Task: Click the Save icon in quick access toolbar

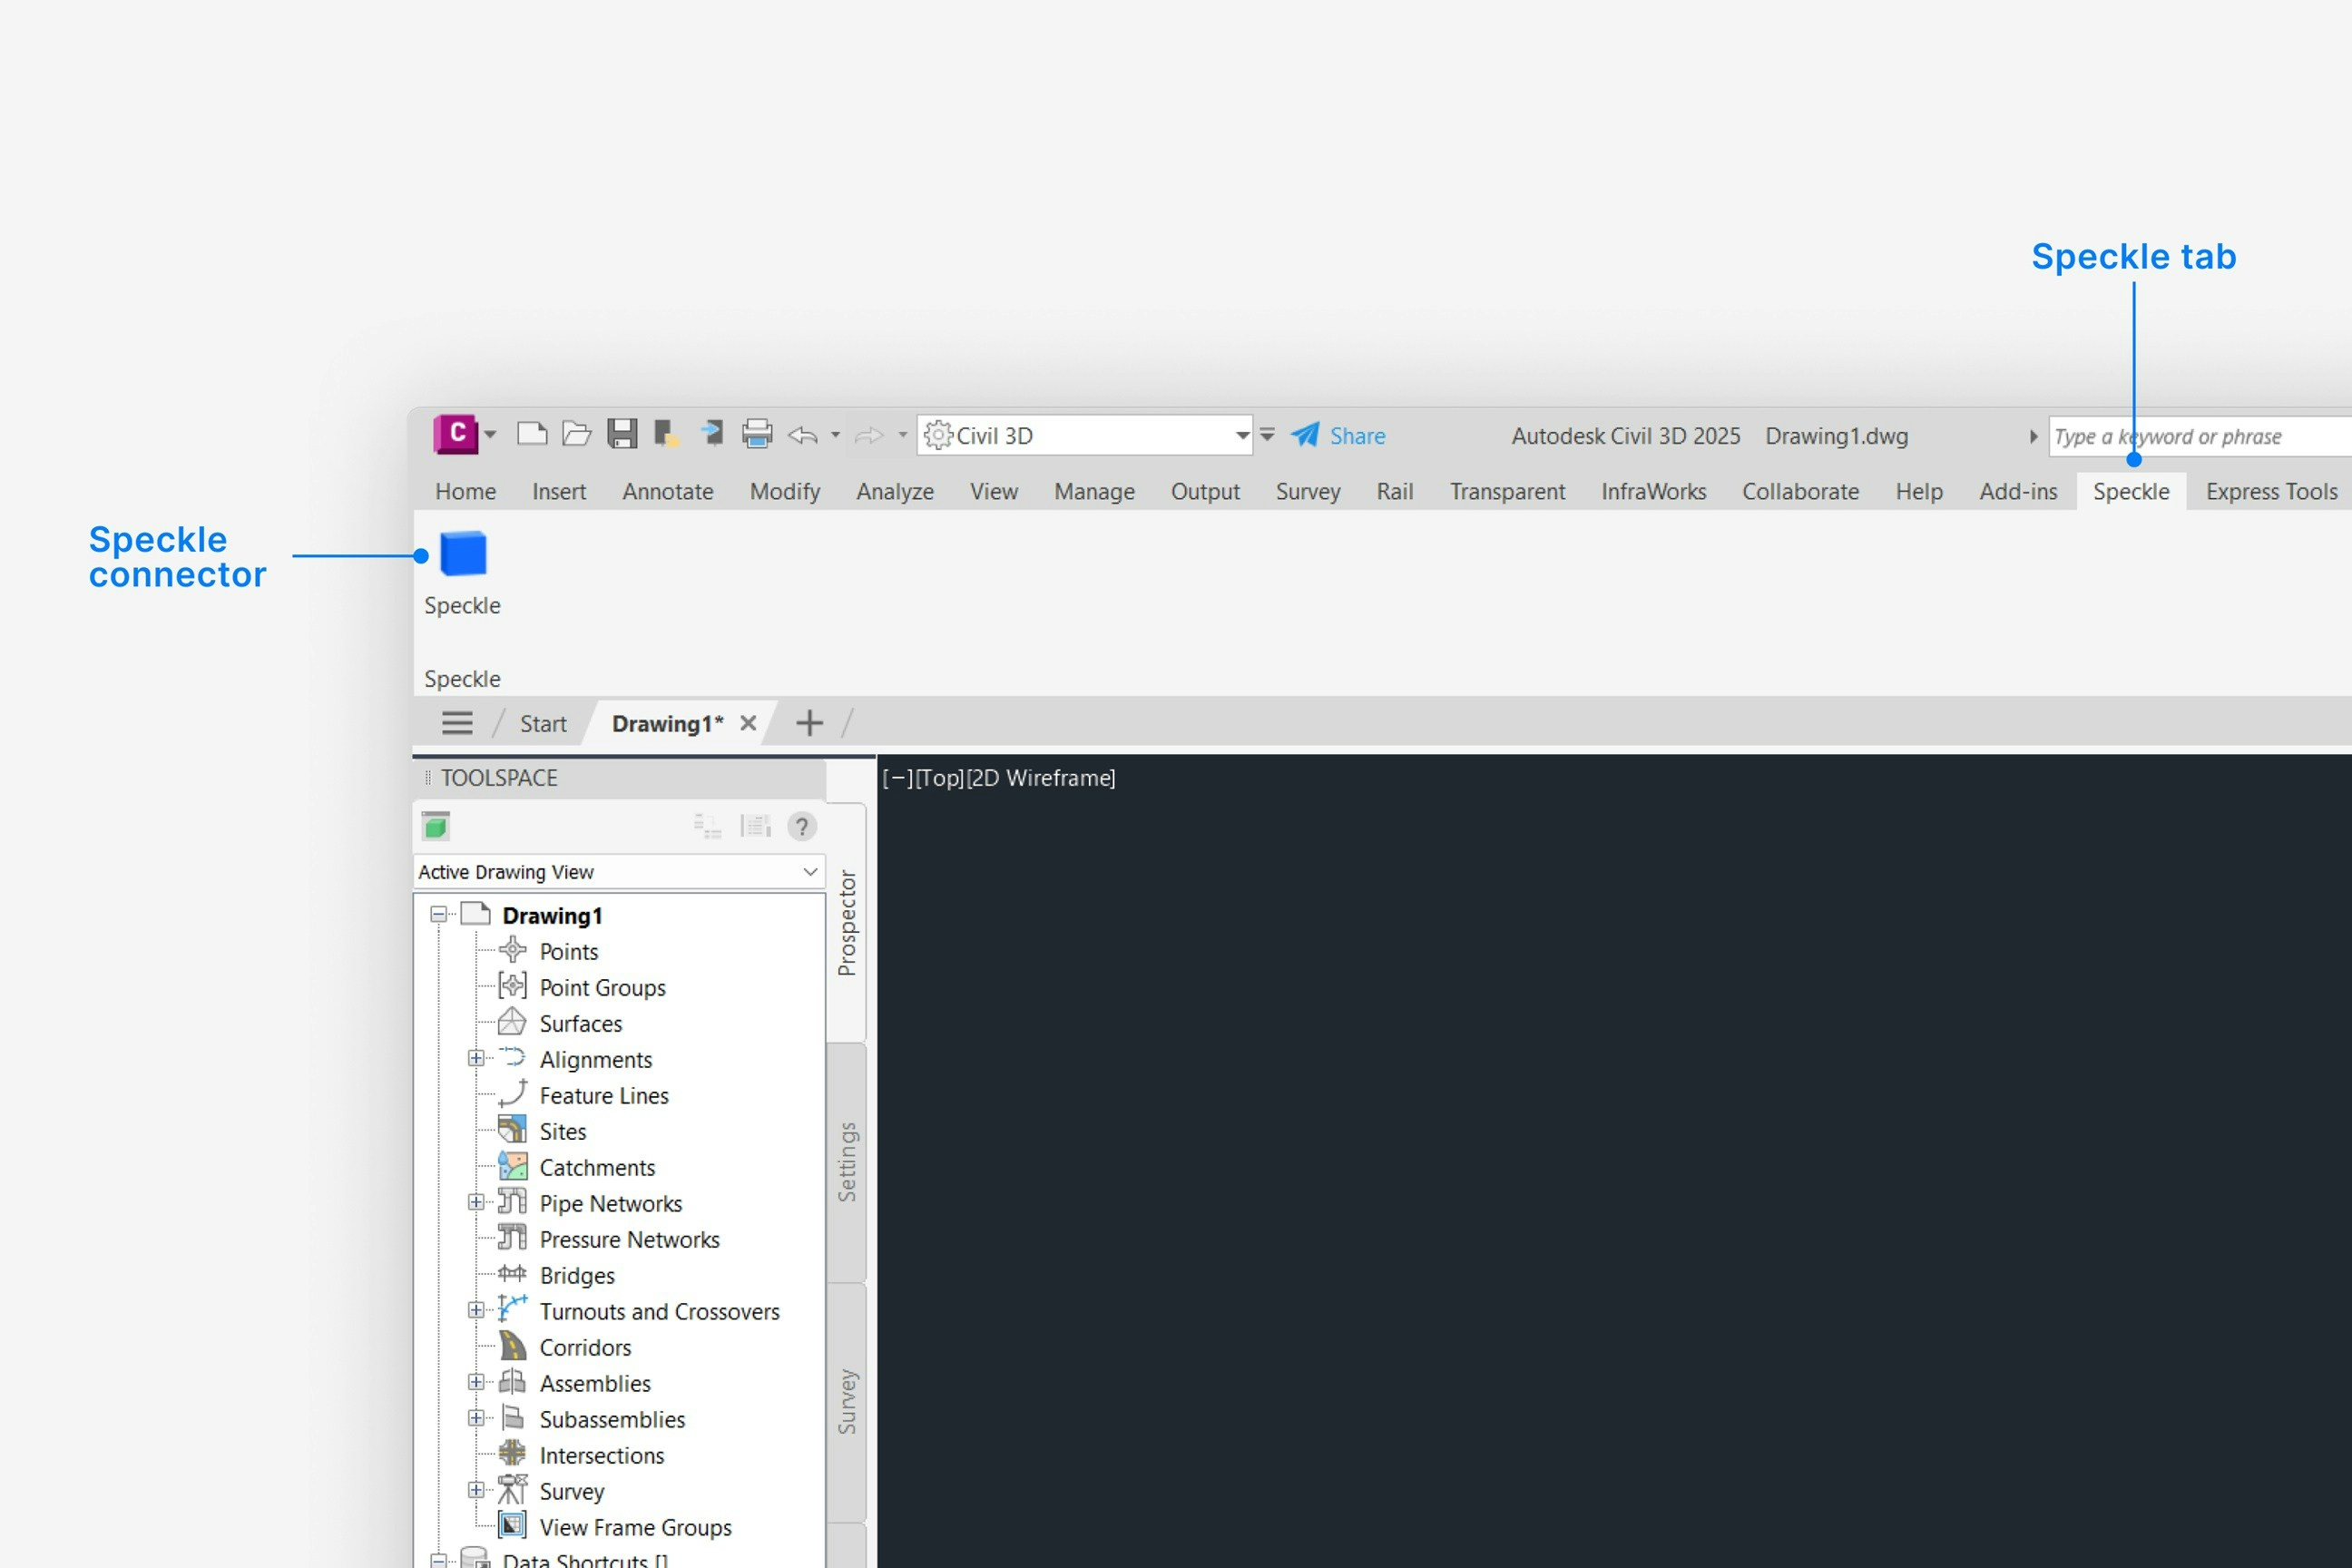Action: (622, 434)
